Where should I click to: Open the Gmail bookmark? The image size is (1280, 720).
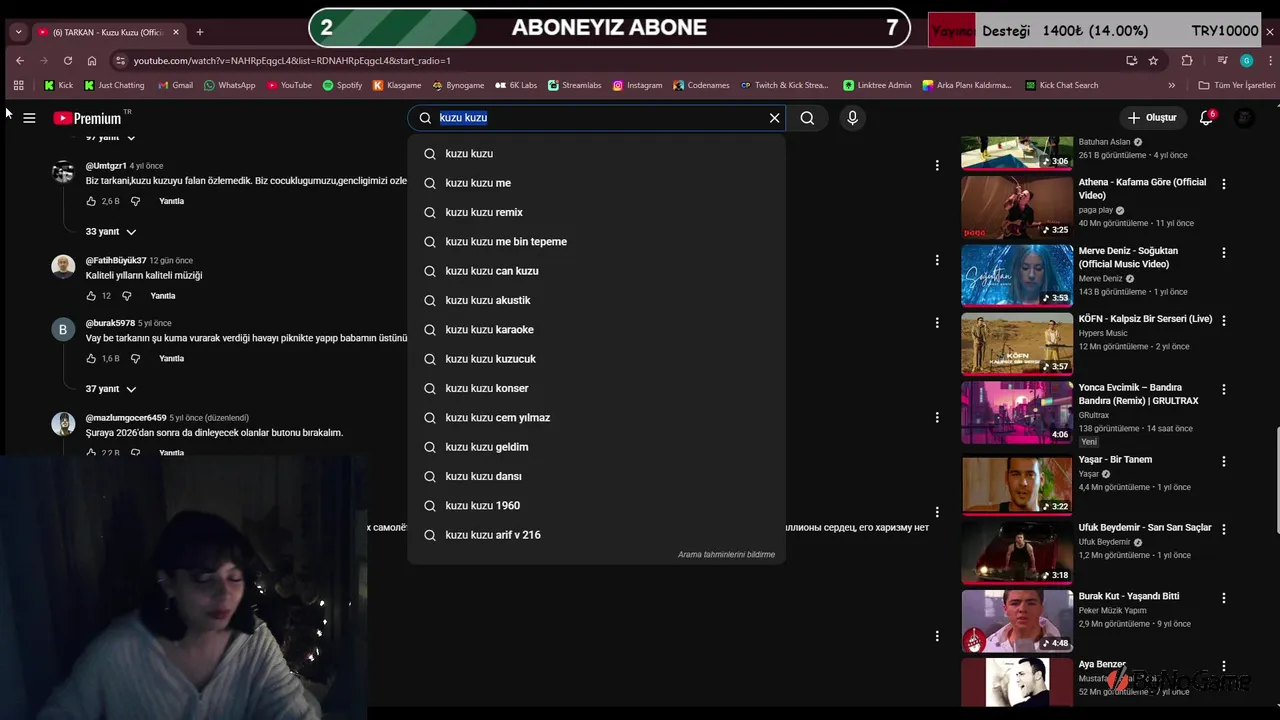174,85
